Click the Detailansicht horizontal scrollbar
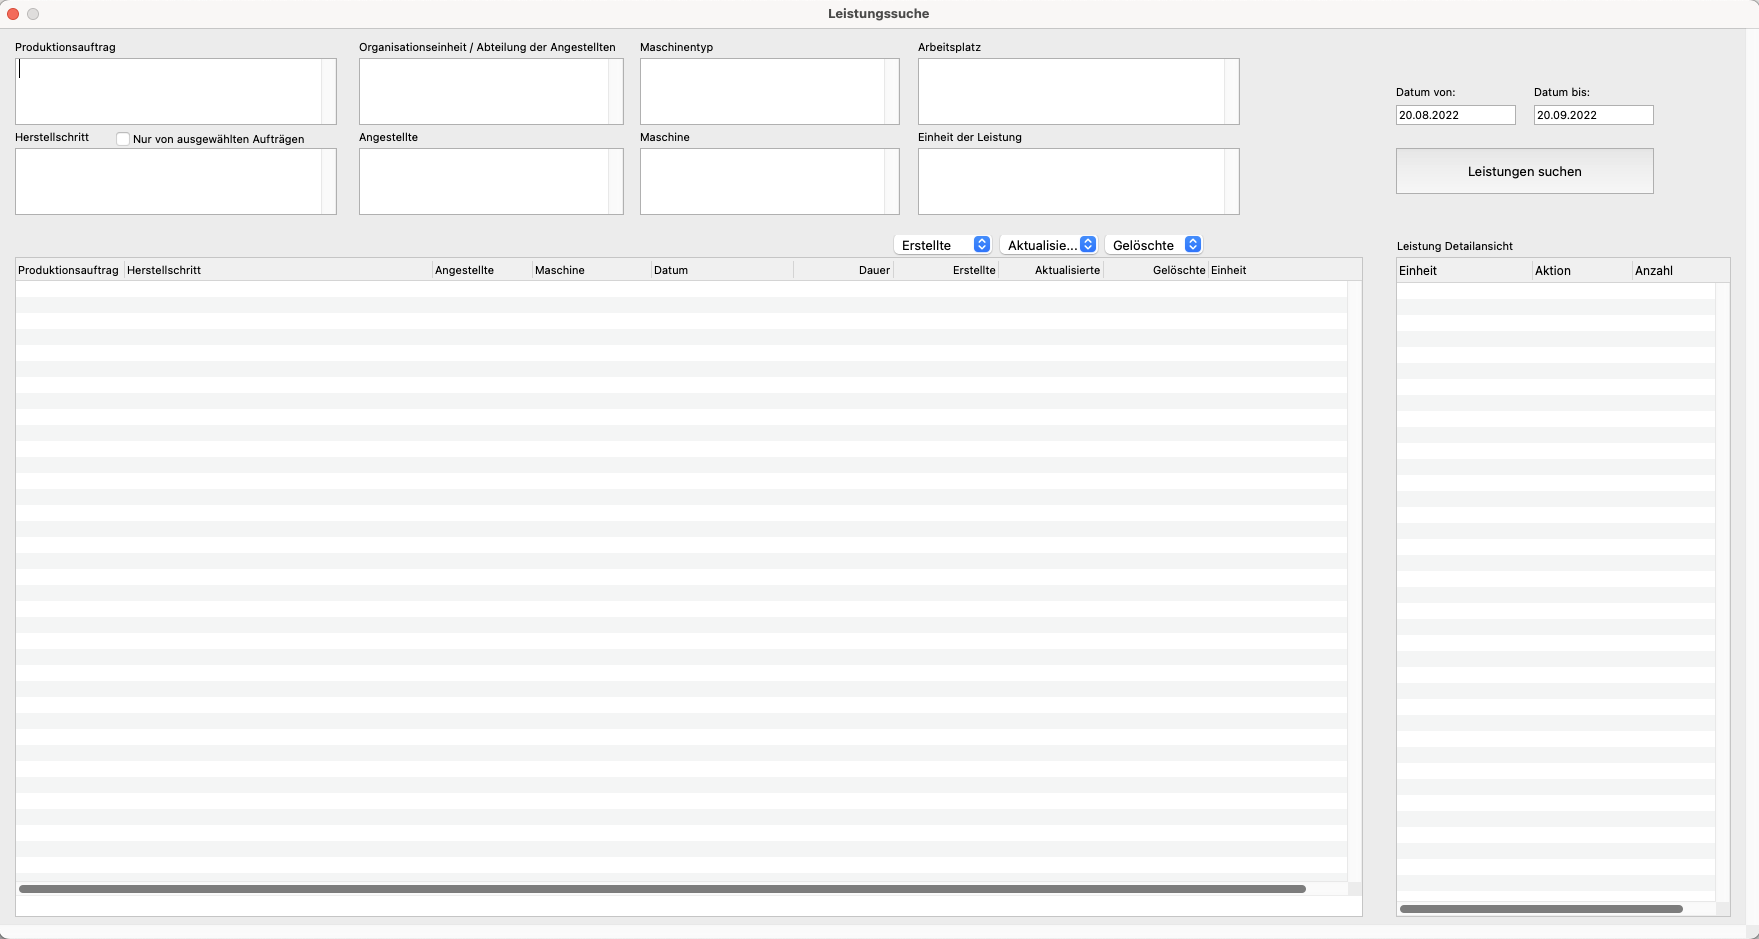 [1540, 909]
